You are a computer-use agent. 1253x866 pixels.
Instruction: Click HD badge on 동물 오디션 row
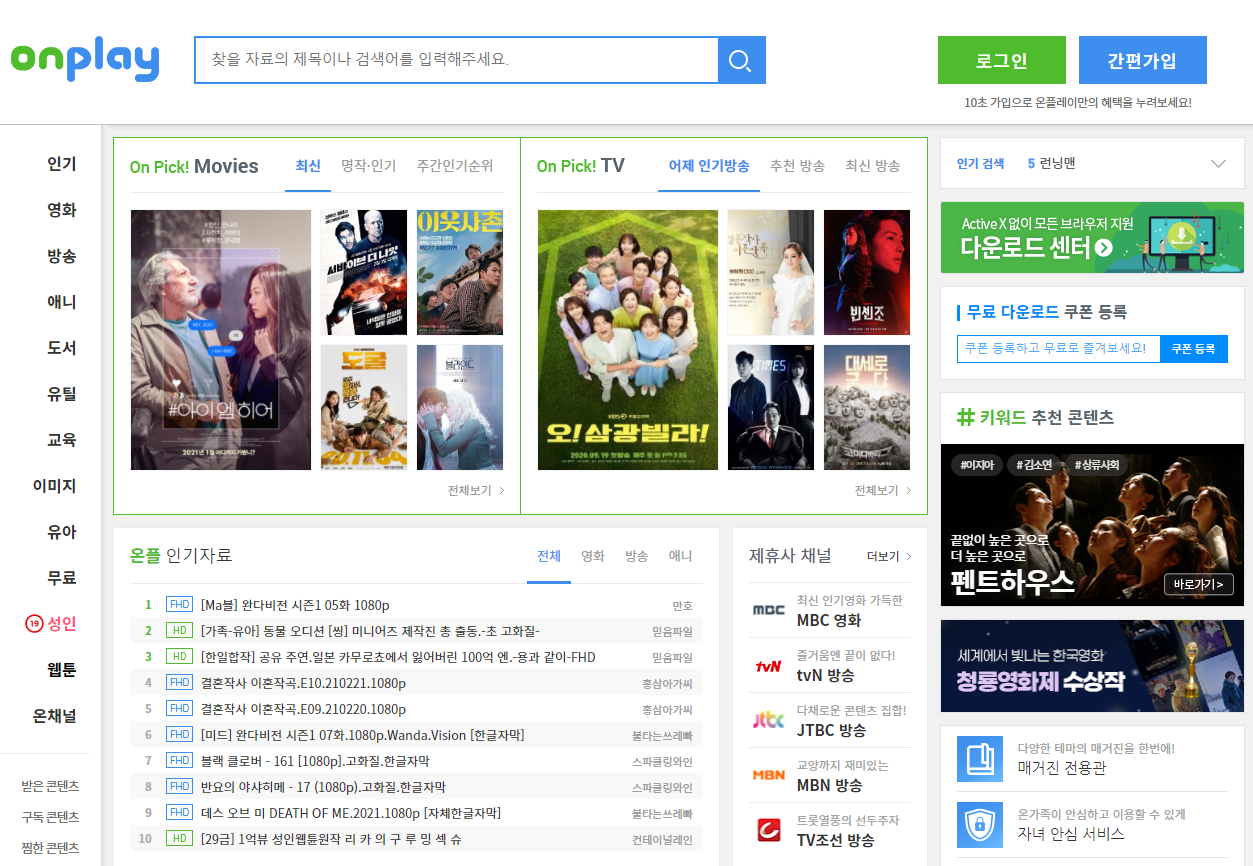pos(180,631)
